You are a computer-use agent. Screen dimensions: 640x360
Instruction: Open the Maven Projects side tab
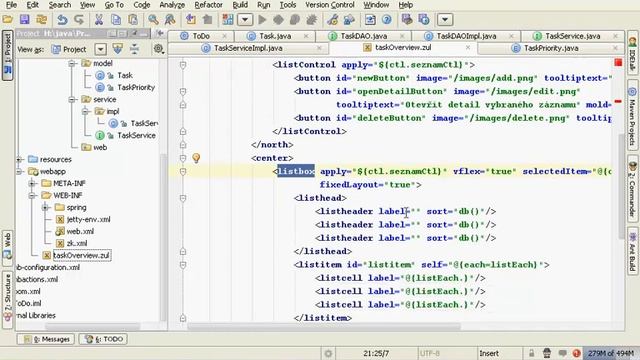coord(632,116)
